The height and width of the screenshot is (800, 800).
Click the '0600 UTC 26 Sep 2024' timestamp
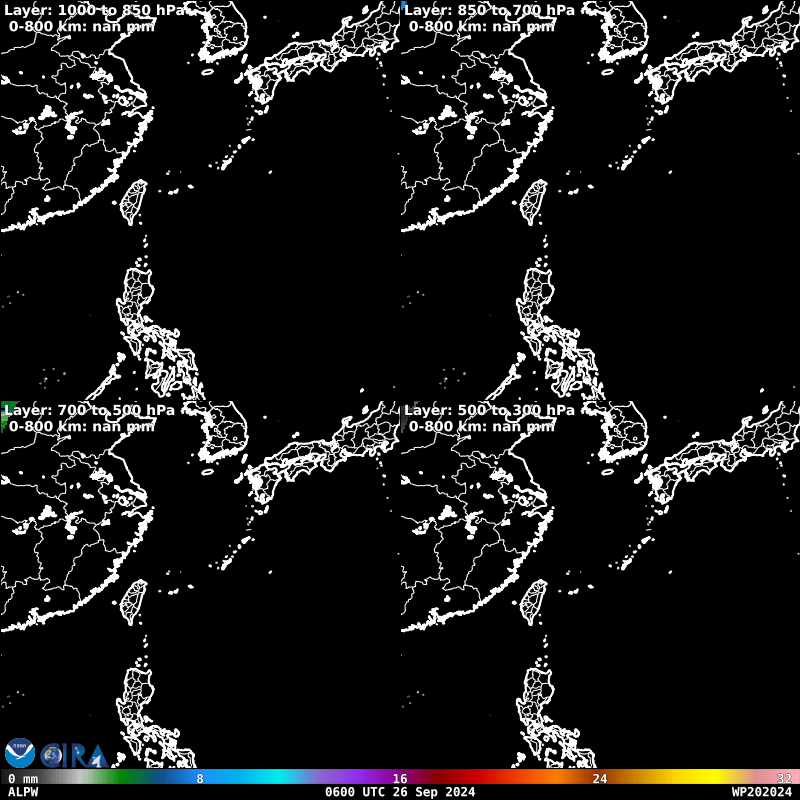point(400,792)
